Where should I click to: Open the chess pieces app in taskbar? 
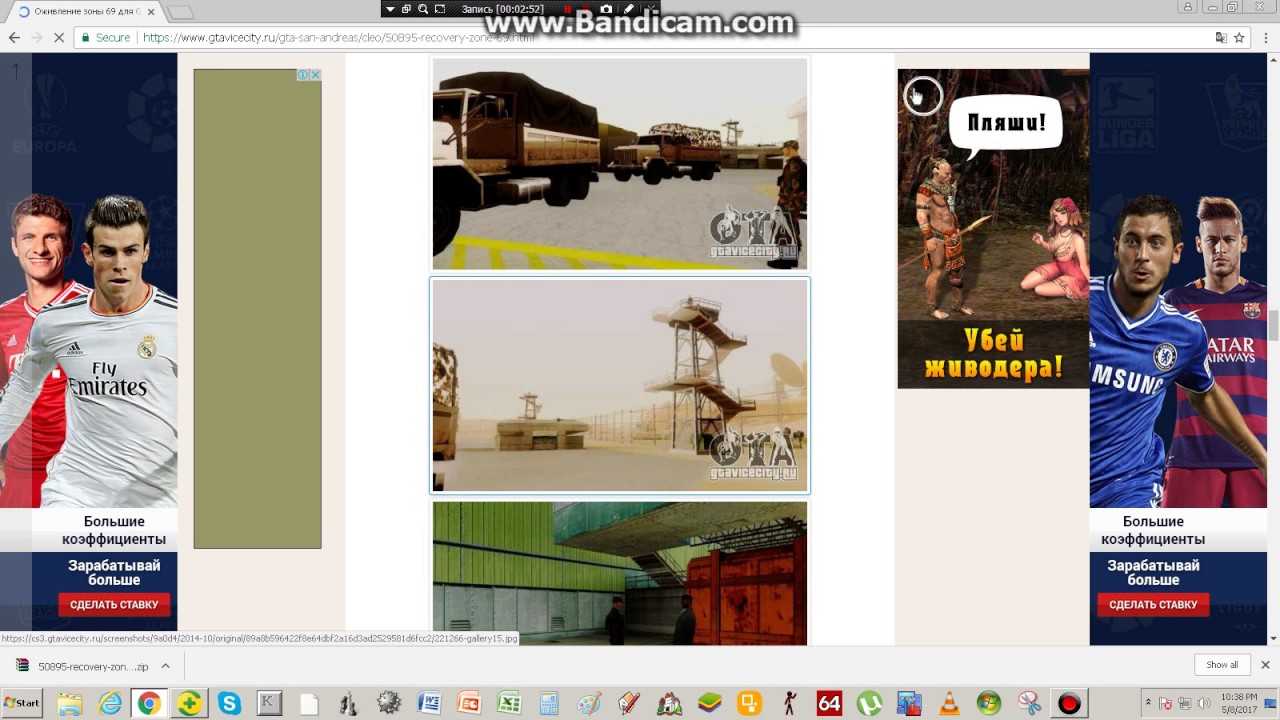pos(349,703)
